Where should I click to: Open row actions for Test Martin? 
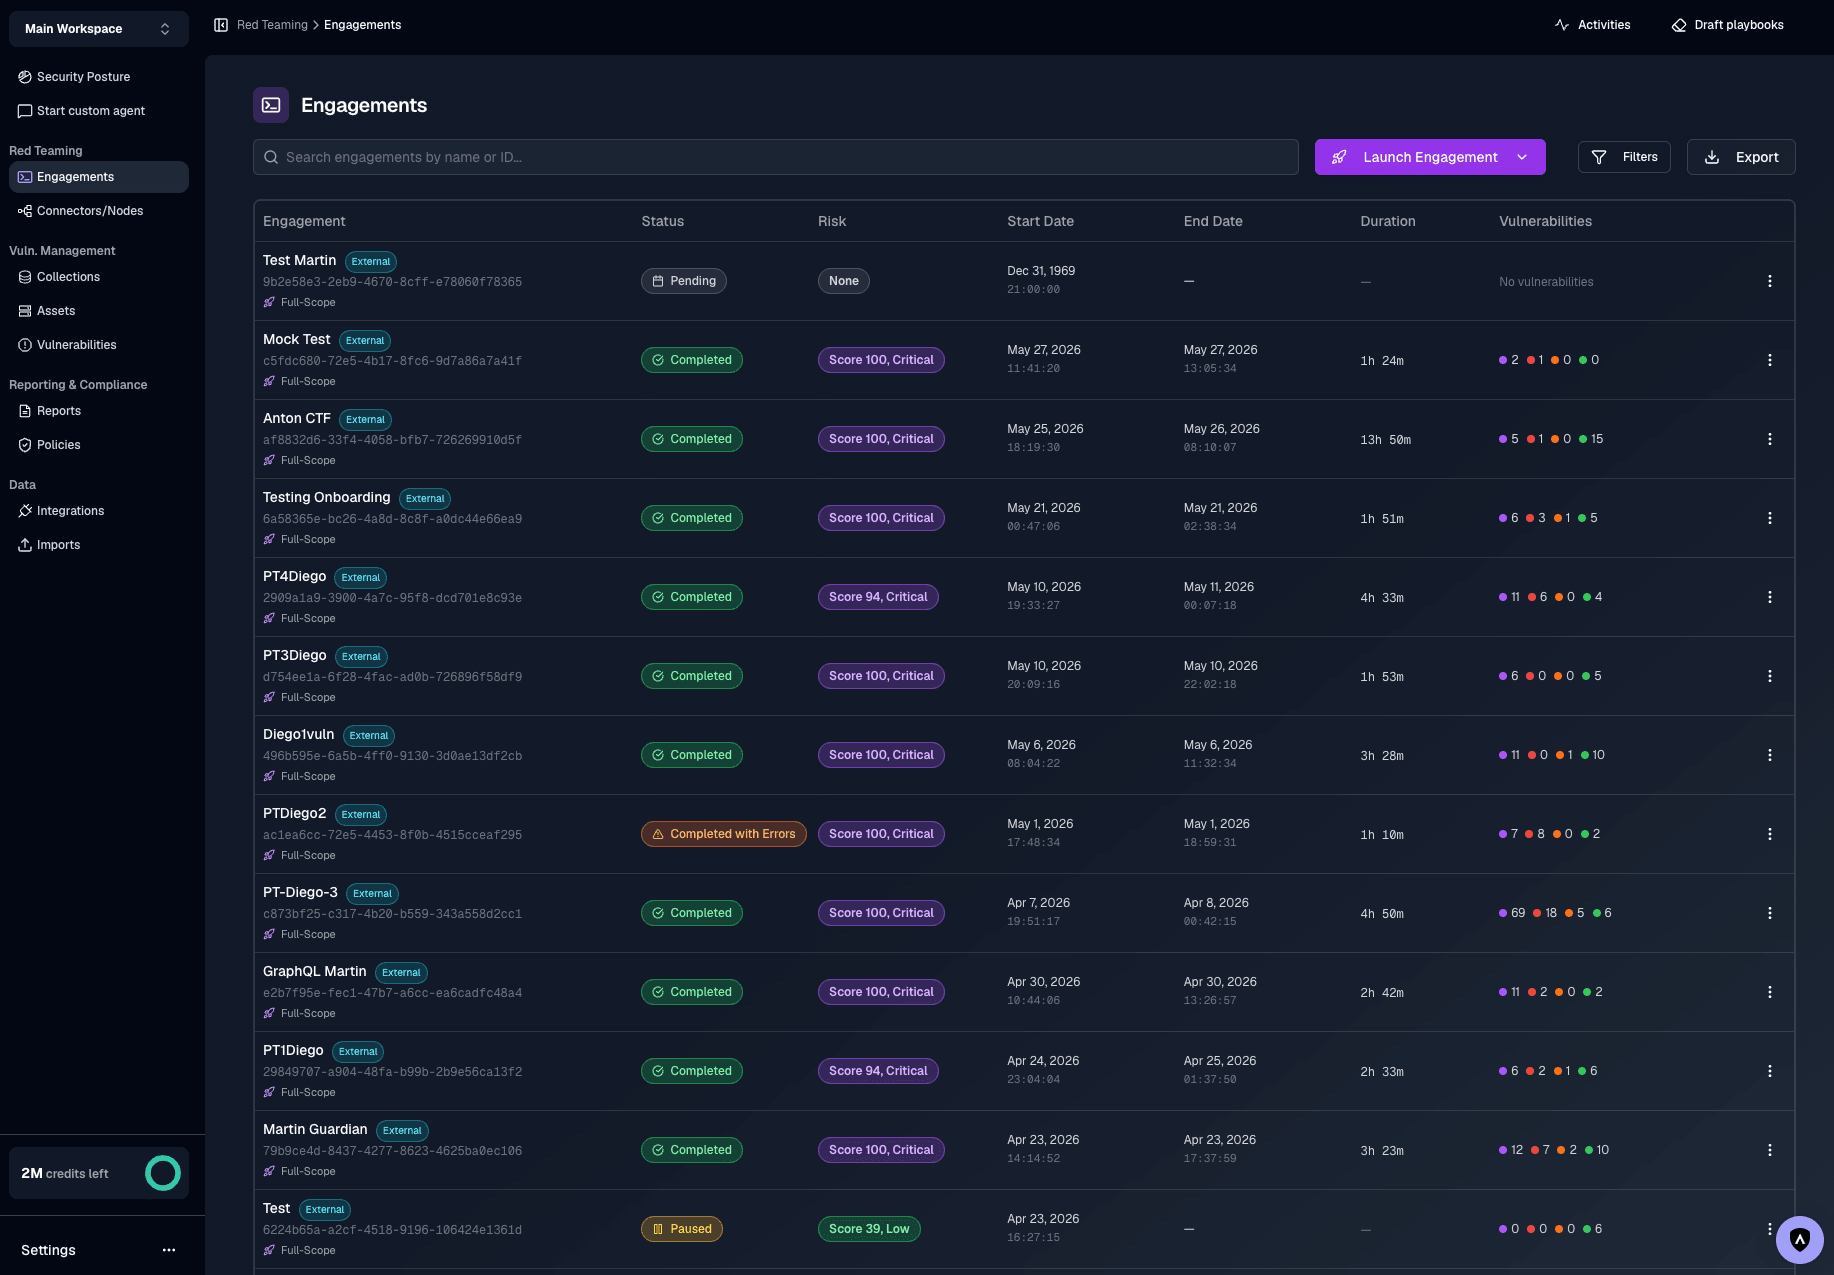1770,281
